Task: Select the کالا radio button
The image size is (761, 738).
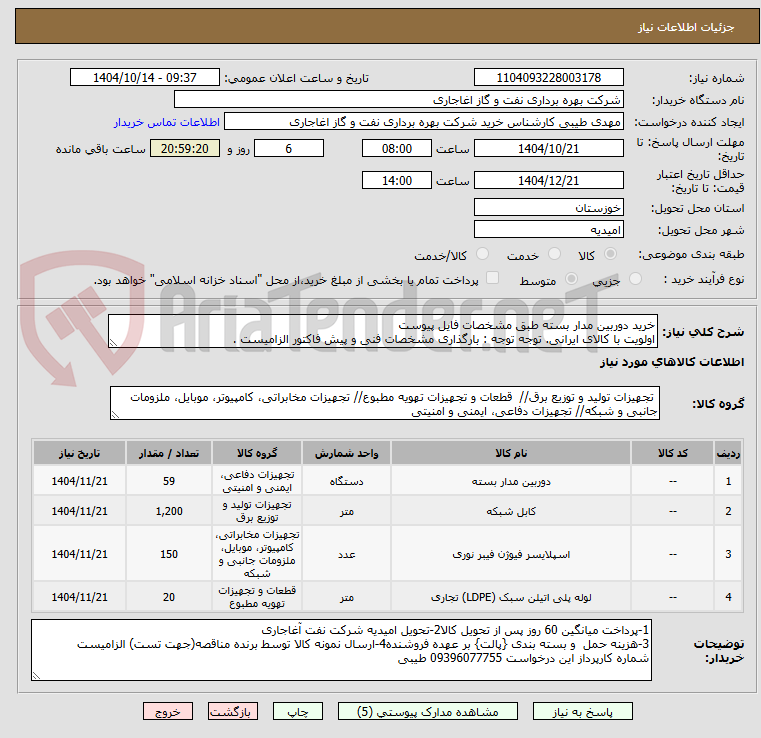Action: coord(610,254)
